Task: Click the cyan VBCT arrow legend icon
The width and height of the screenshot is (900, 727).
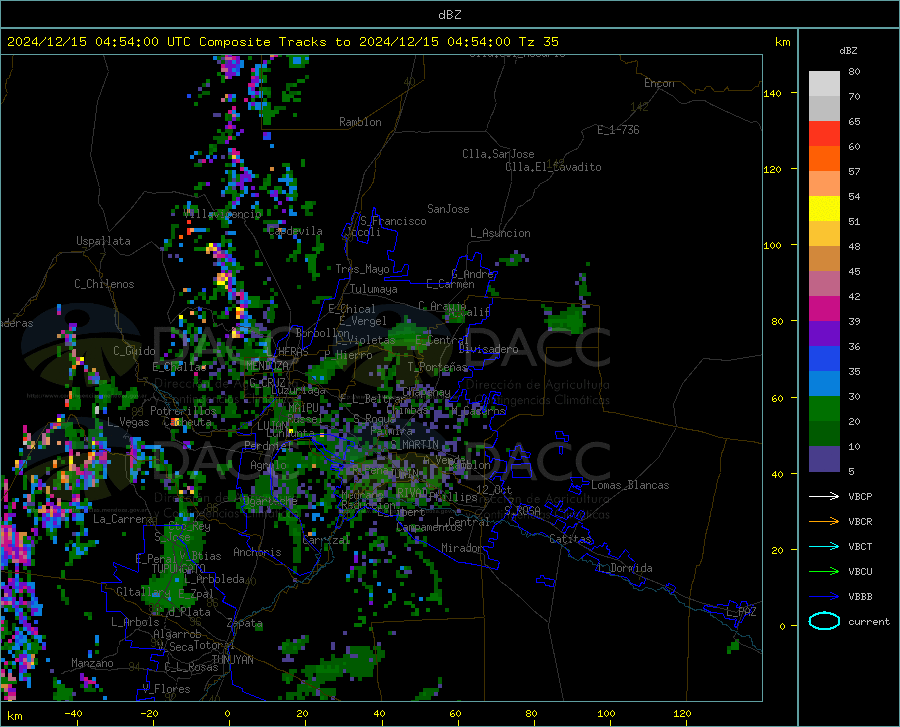Action: pyautogui.click(x=824, y=546)
